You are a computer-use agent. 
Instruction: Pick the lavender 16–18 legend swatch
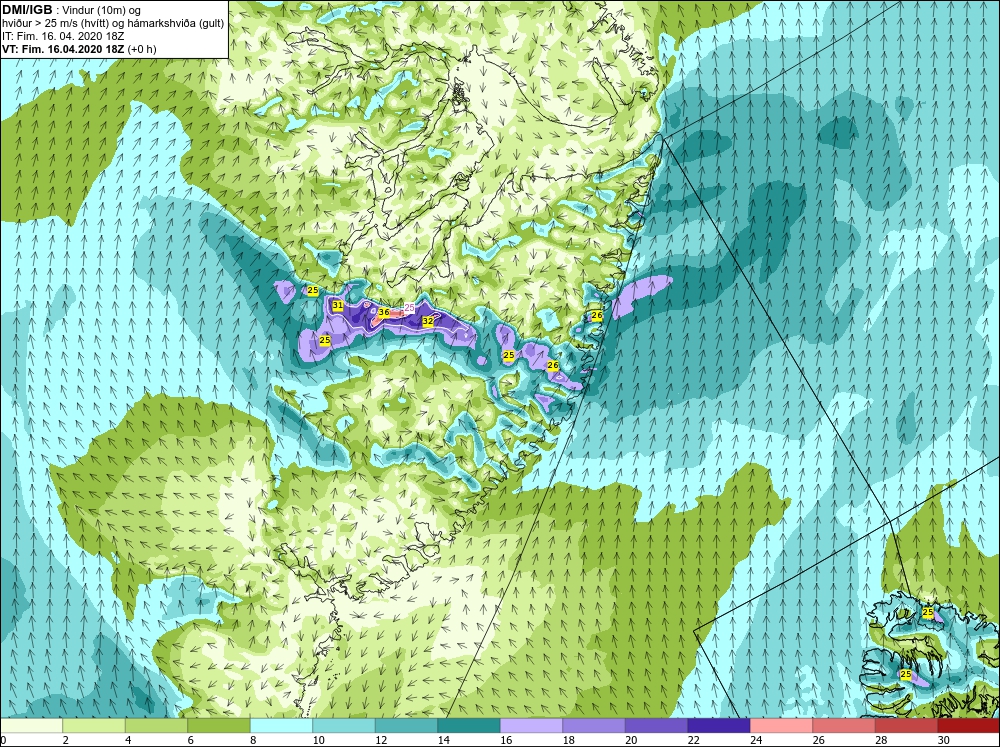[531, 725]
